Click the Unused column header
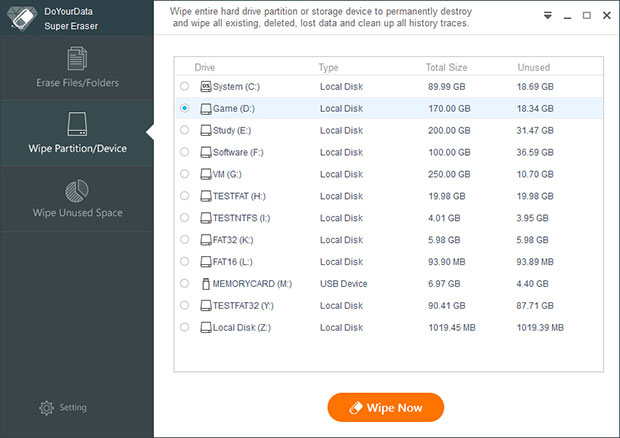This screenshot has height=438, width=620. [x=533, y=67]
